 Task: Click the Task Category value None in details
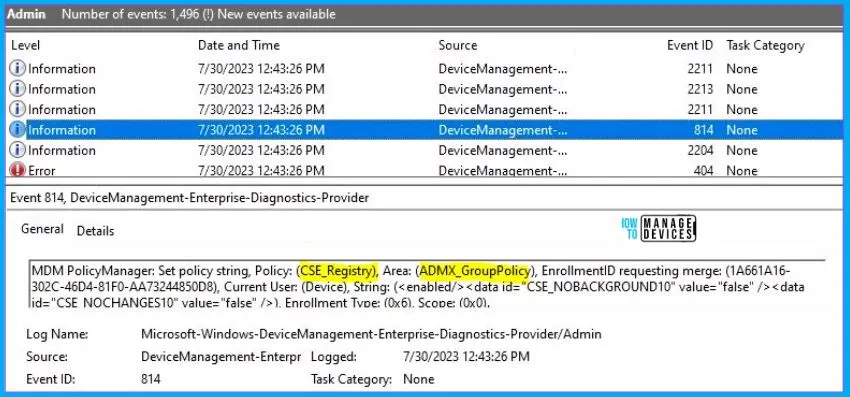[418, 379]
